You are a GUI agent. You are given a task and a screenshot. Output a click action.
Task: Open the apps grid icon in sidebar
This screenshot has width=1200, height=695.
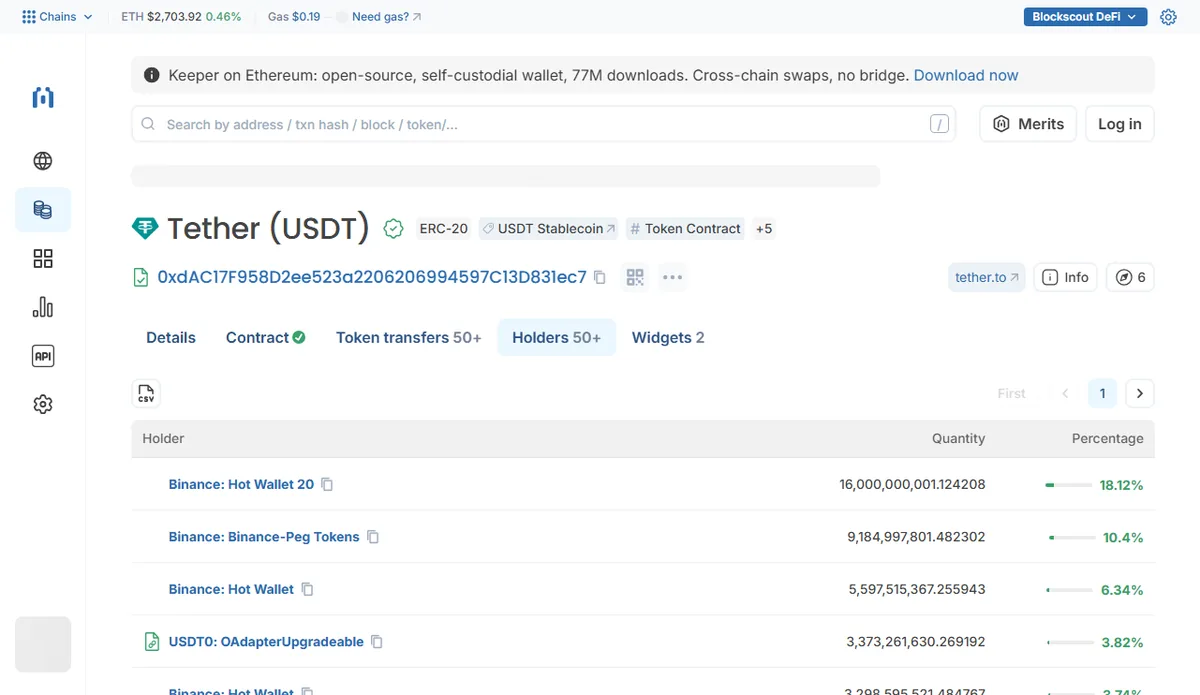pyautogui.click(x=43, y=259)
